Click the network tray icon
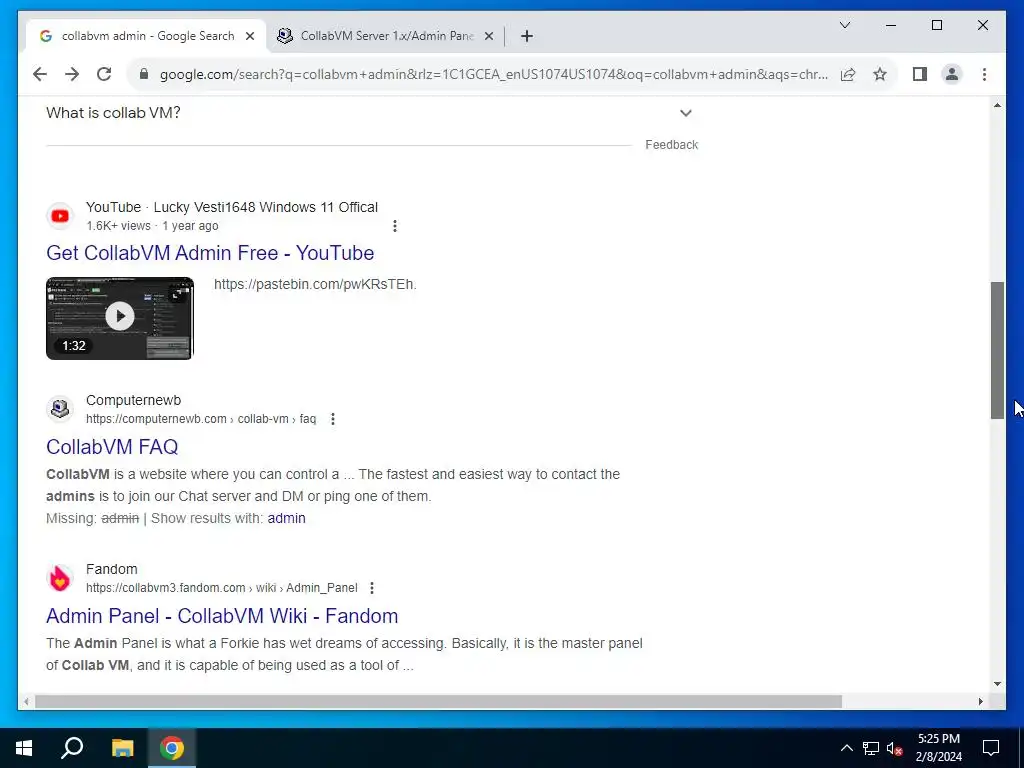 click(871, 748)
